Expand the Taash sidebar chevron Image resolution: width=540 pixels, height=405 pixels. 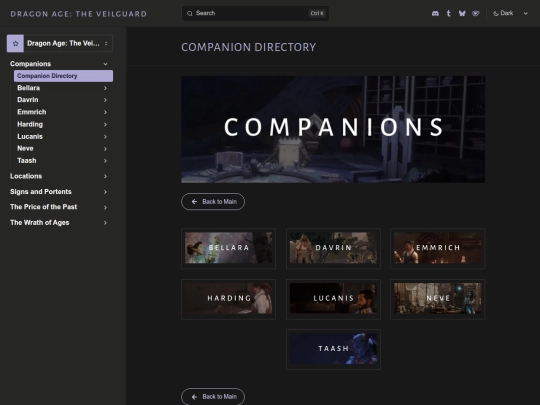click(x=105, y=161)
